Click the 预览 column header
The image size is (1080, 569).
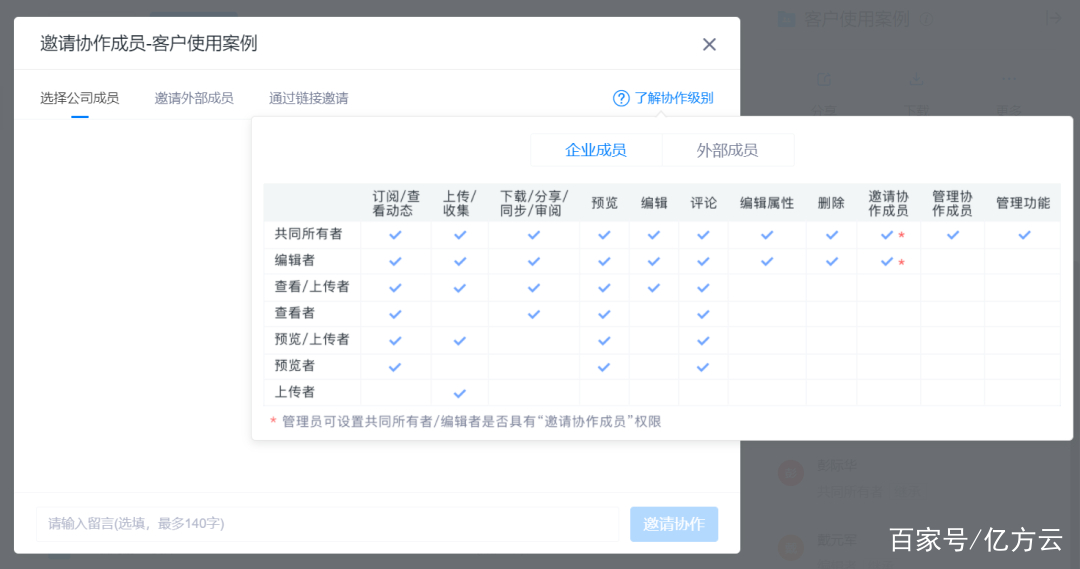click(x=604, y=203)
